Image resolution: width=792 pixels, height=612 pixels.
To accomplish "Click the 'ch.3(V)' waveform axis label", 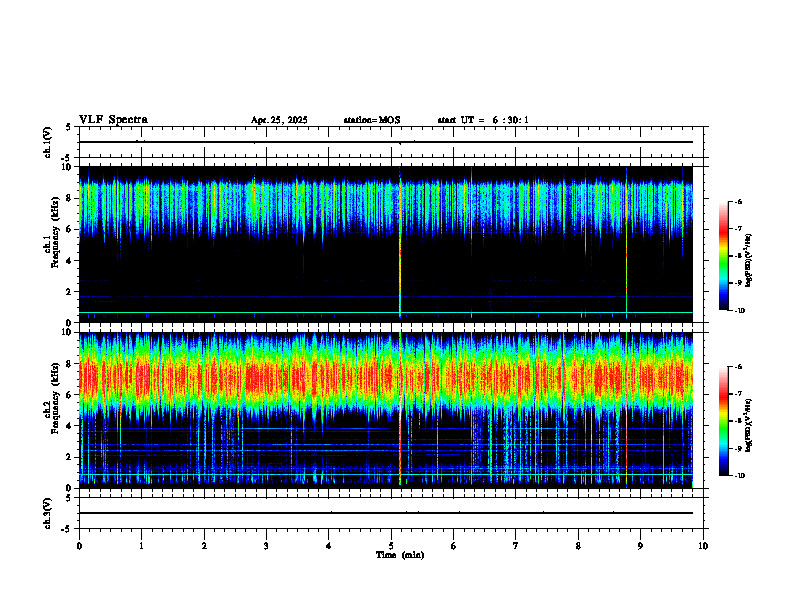I will point(48,513).
